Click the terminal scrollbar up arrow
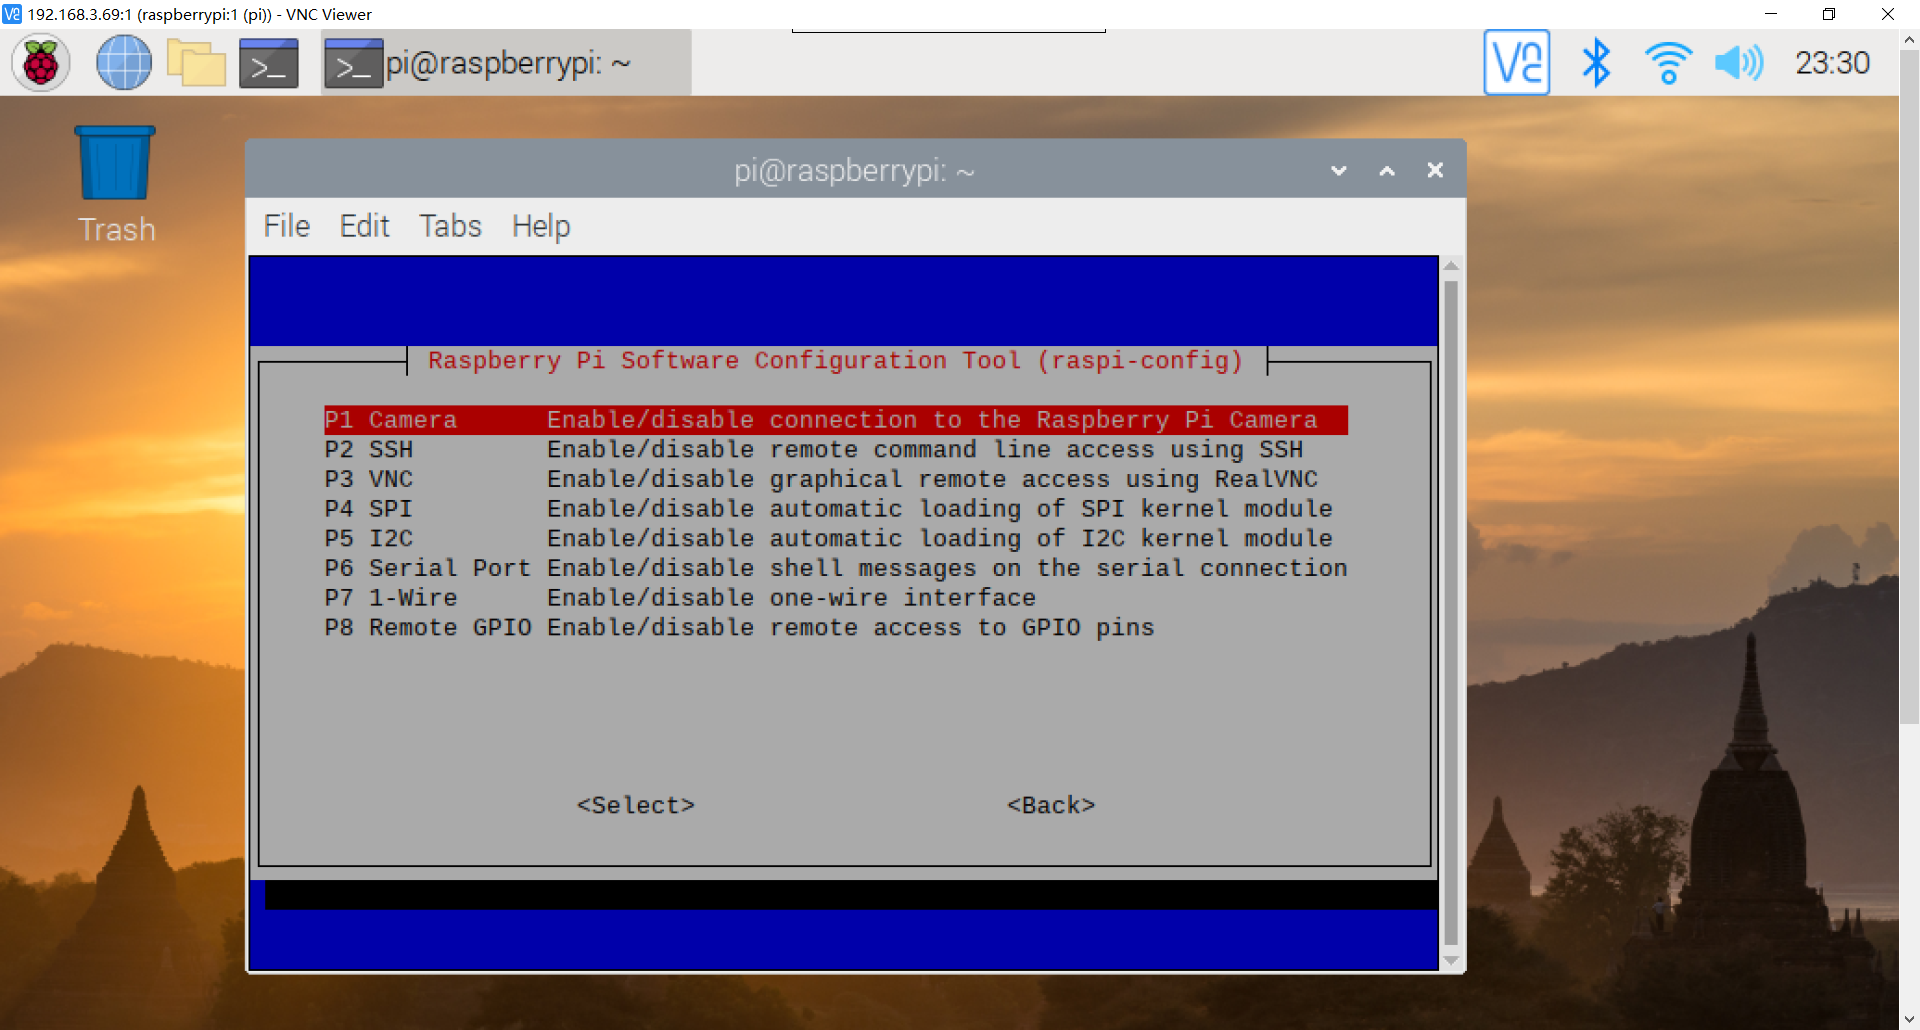 (x=1451, y=265)
